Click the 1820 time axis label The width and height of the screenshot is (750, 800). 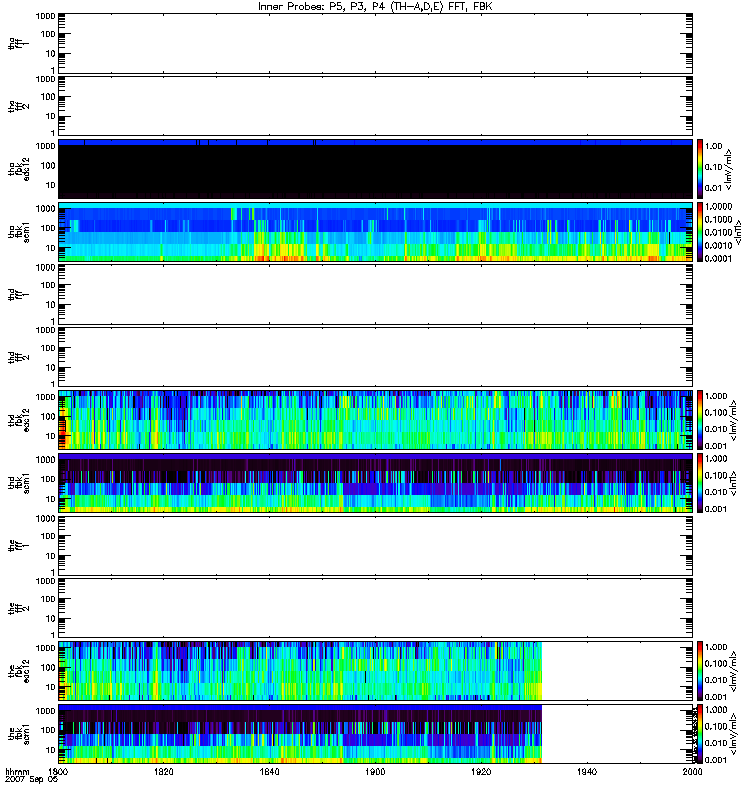point(163,771)
